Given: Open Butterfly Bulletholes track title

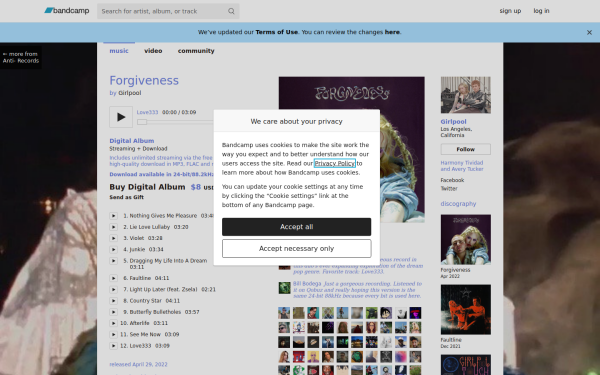Looking at the screenshot, I should (155, 312).
